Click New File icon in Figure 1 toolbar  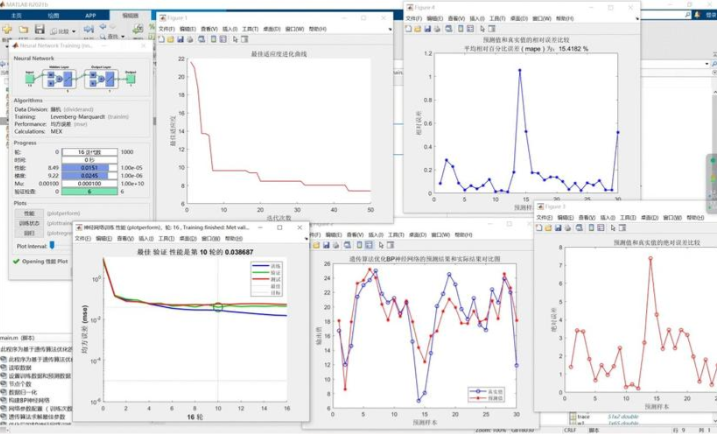pos(162,40)
